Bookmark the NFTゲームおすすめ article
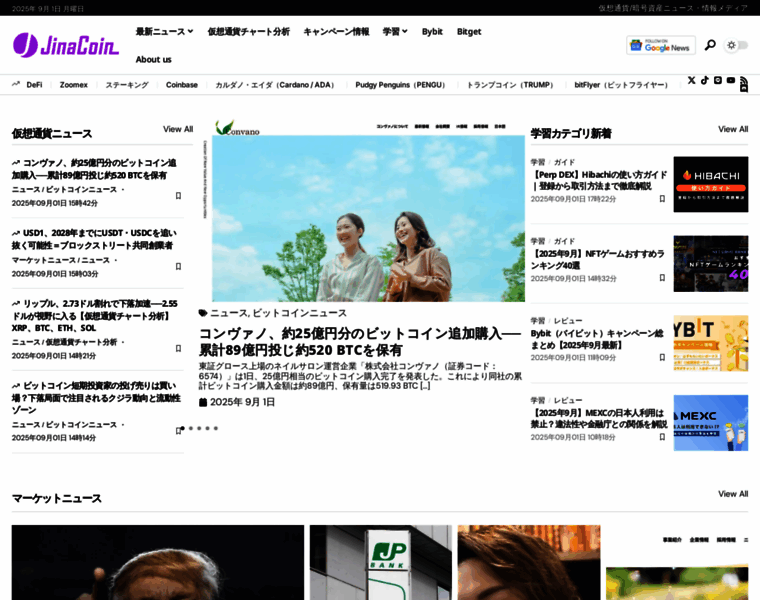Screen dimensions: 760x600 click(x=662, y=278)
